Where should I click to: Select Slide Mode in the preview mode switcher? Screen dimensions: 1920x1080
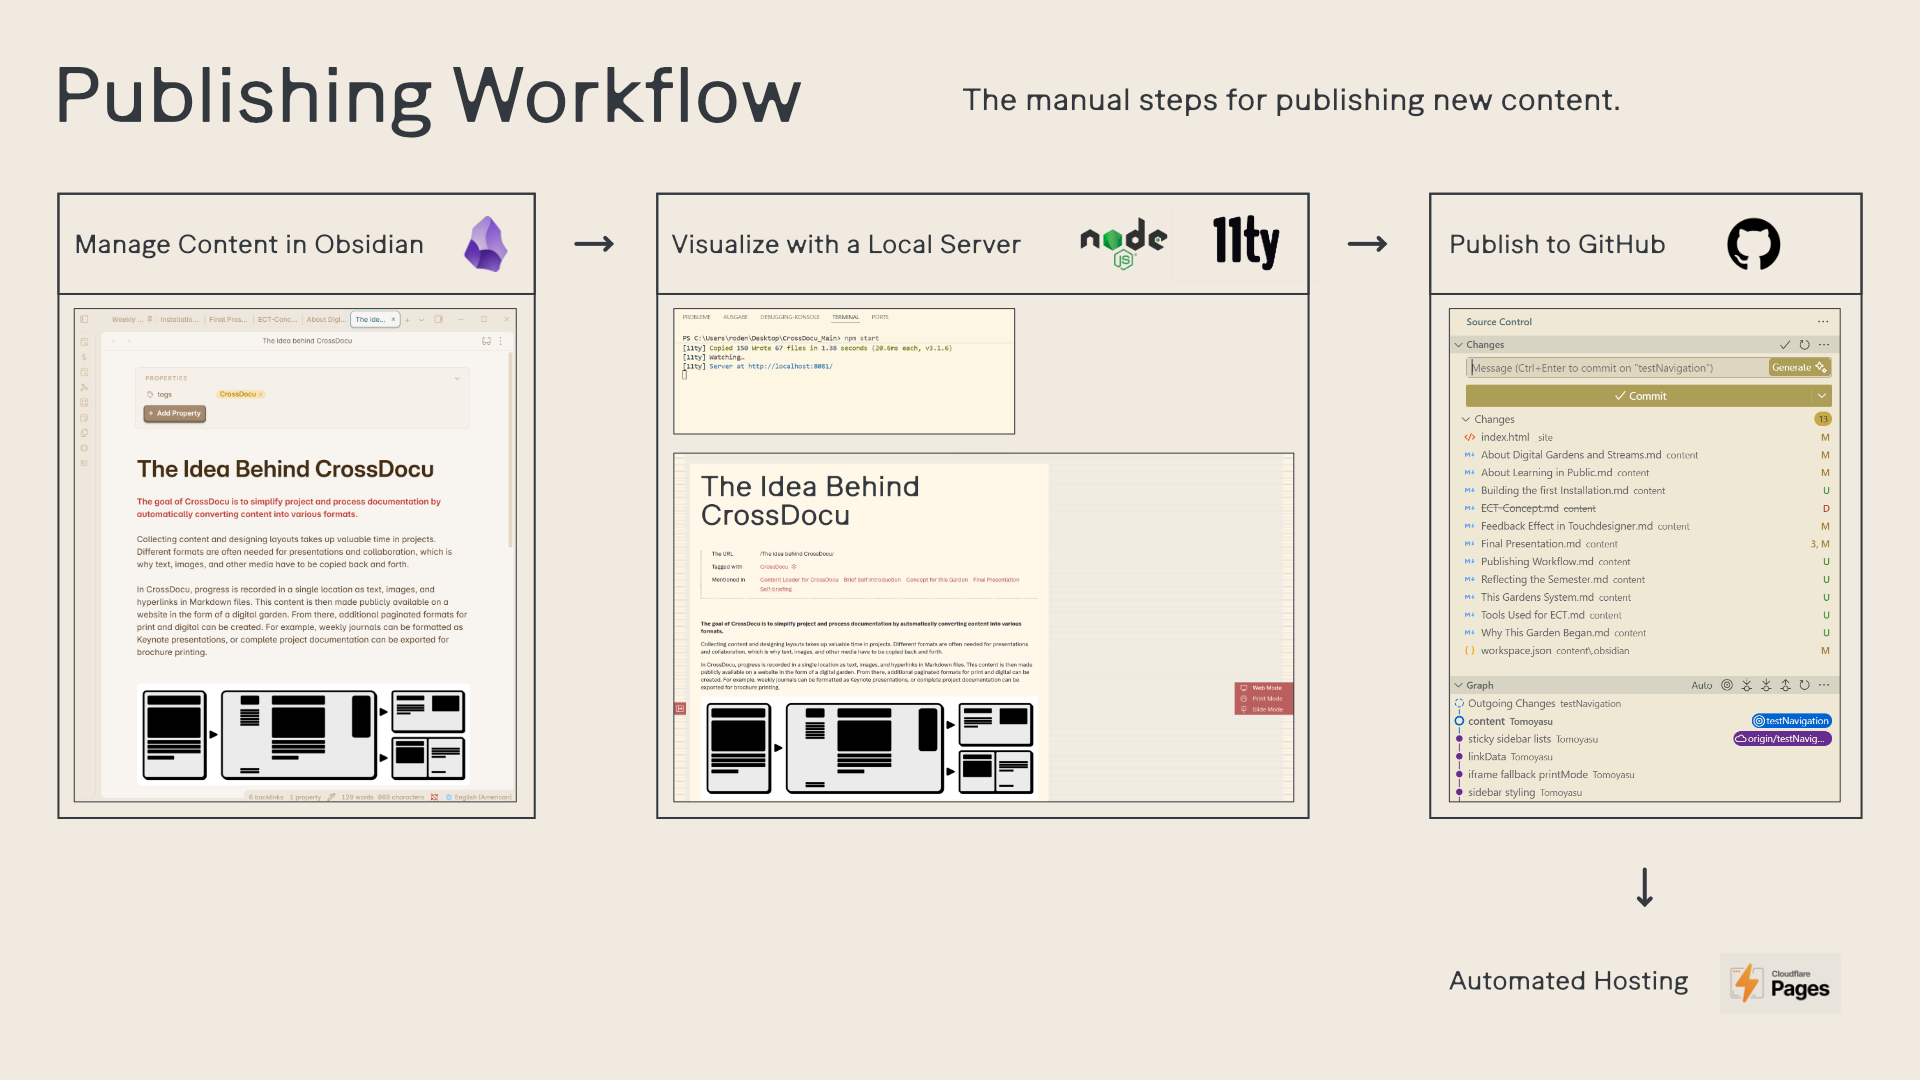(x=1264, y=709)
